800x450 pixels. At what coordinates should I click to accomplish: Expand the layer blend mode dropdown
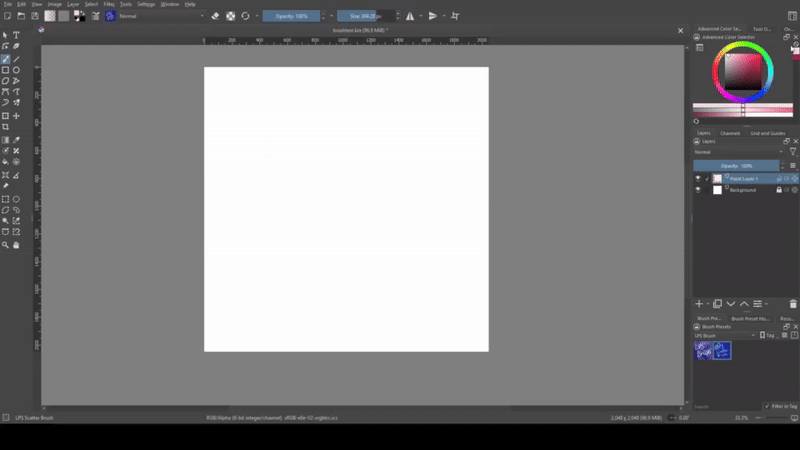[738, 152]
